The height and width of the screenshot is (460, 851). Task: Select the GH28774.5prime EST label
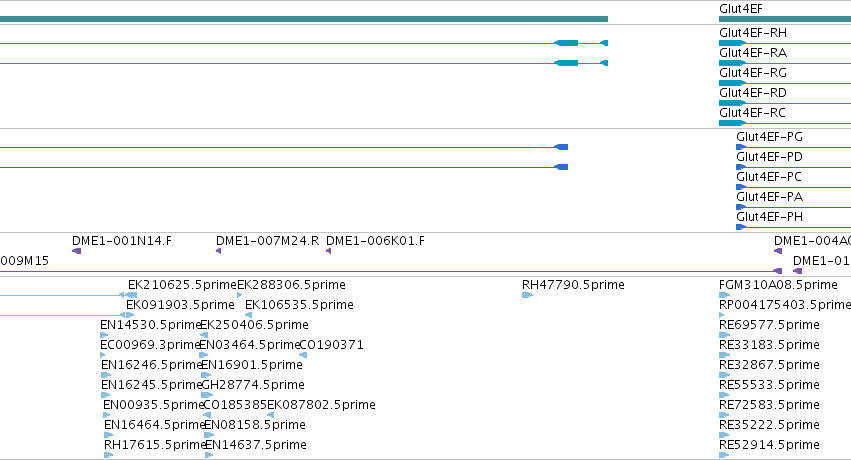tap(253, 386)
